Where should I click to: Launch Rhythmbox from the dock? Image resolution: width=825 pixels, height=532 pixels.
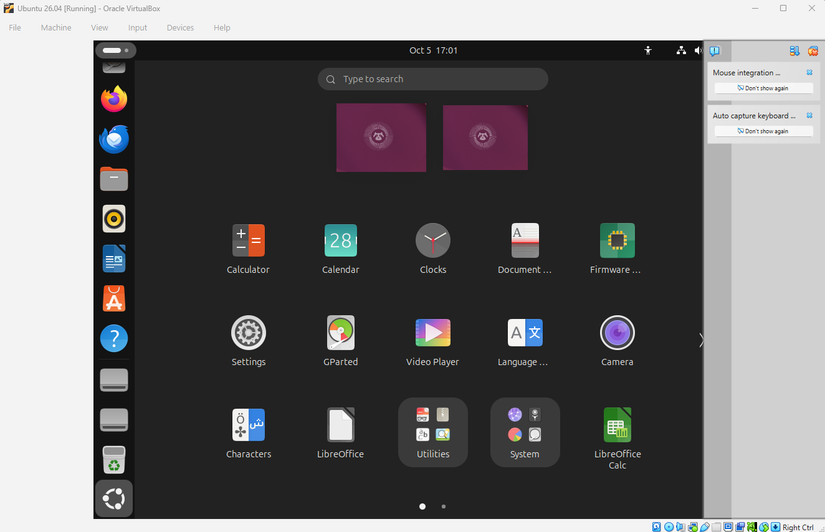(x=114, y=218)
